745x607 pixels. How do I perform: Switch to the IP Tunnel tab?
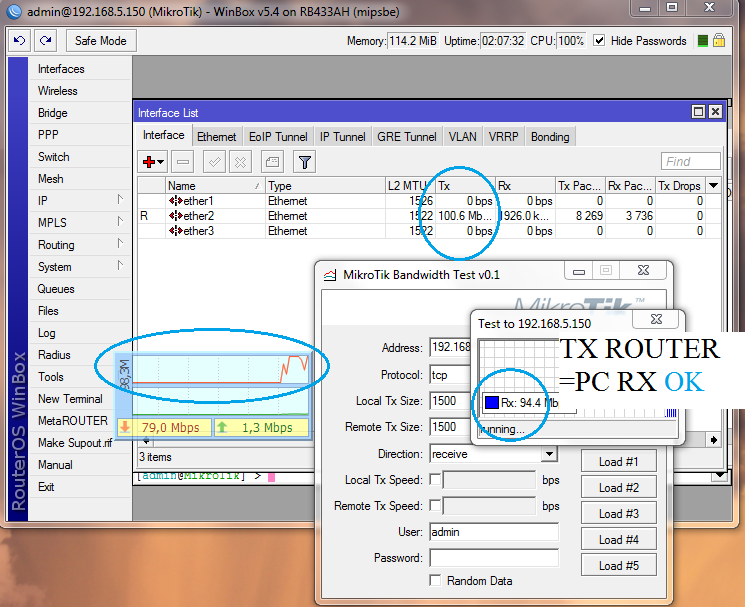343,137
